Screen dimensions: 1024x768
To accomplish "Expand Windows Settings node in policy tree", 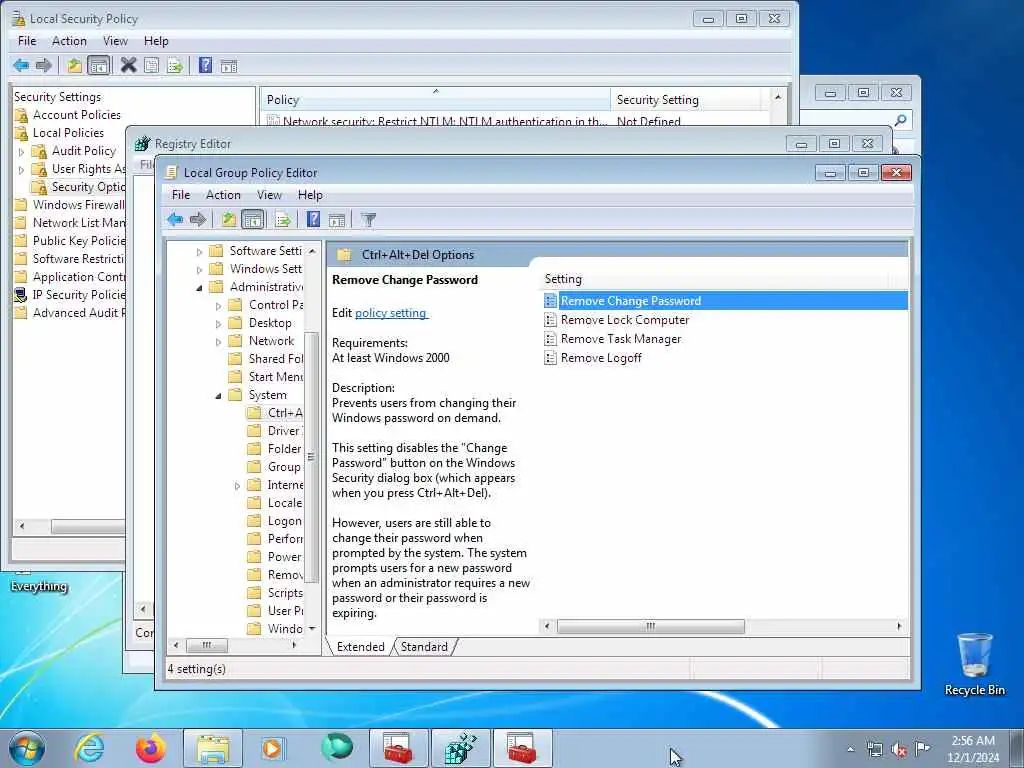I will pyautogui.click(x=199, y=269).
